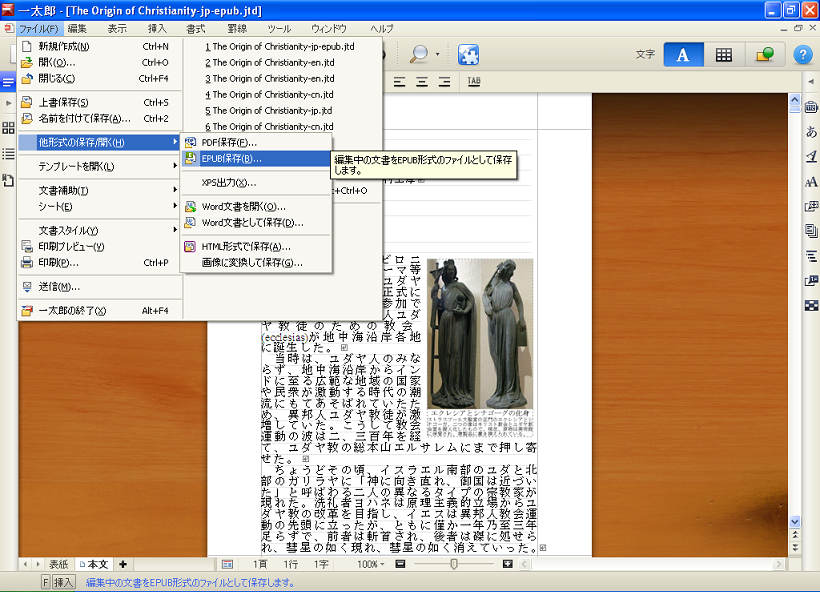Viewport: 820px width, 592px height.
Task: Toggle the blue A text mode button
Action: (x=683, y=55)
